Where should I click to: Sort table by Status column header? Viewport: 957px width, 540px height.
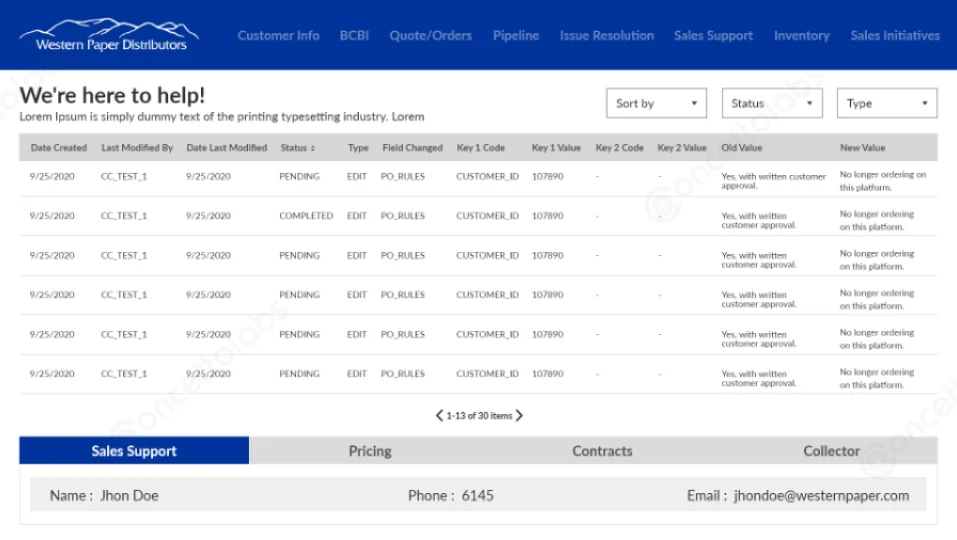pyautogui.click(x=297, y=148)
